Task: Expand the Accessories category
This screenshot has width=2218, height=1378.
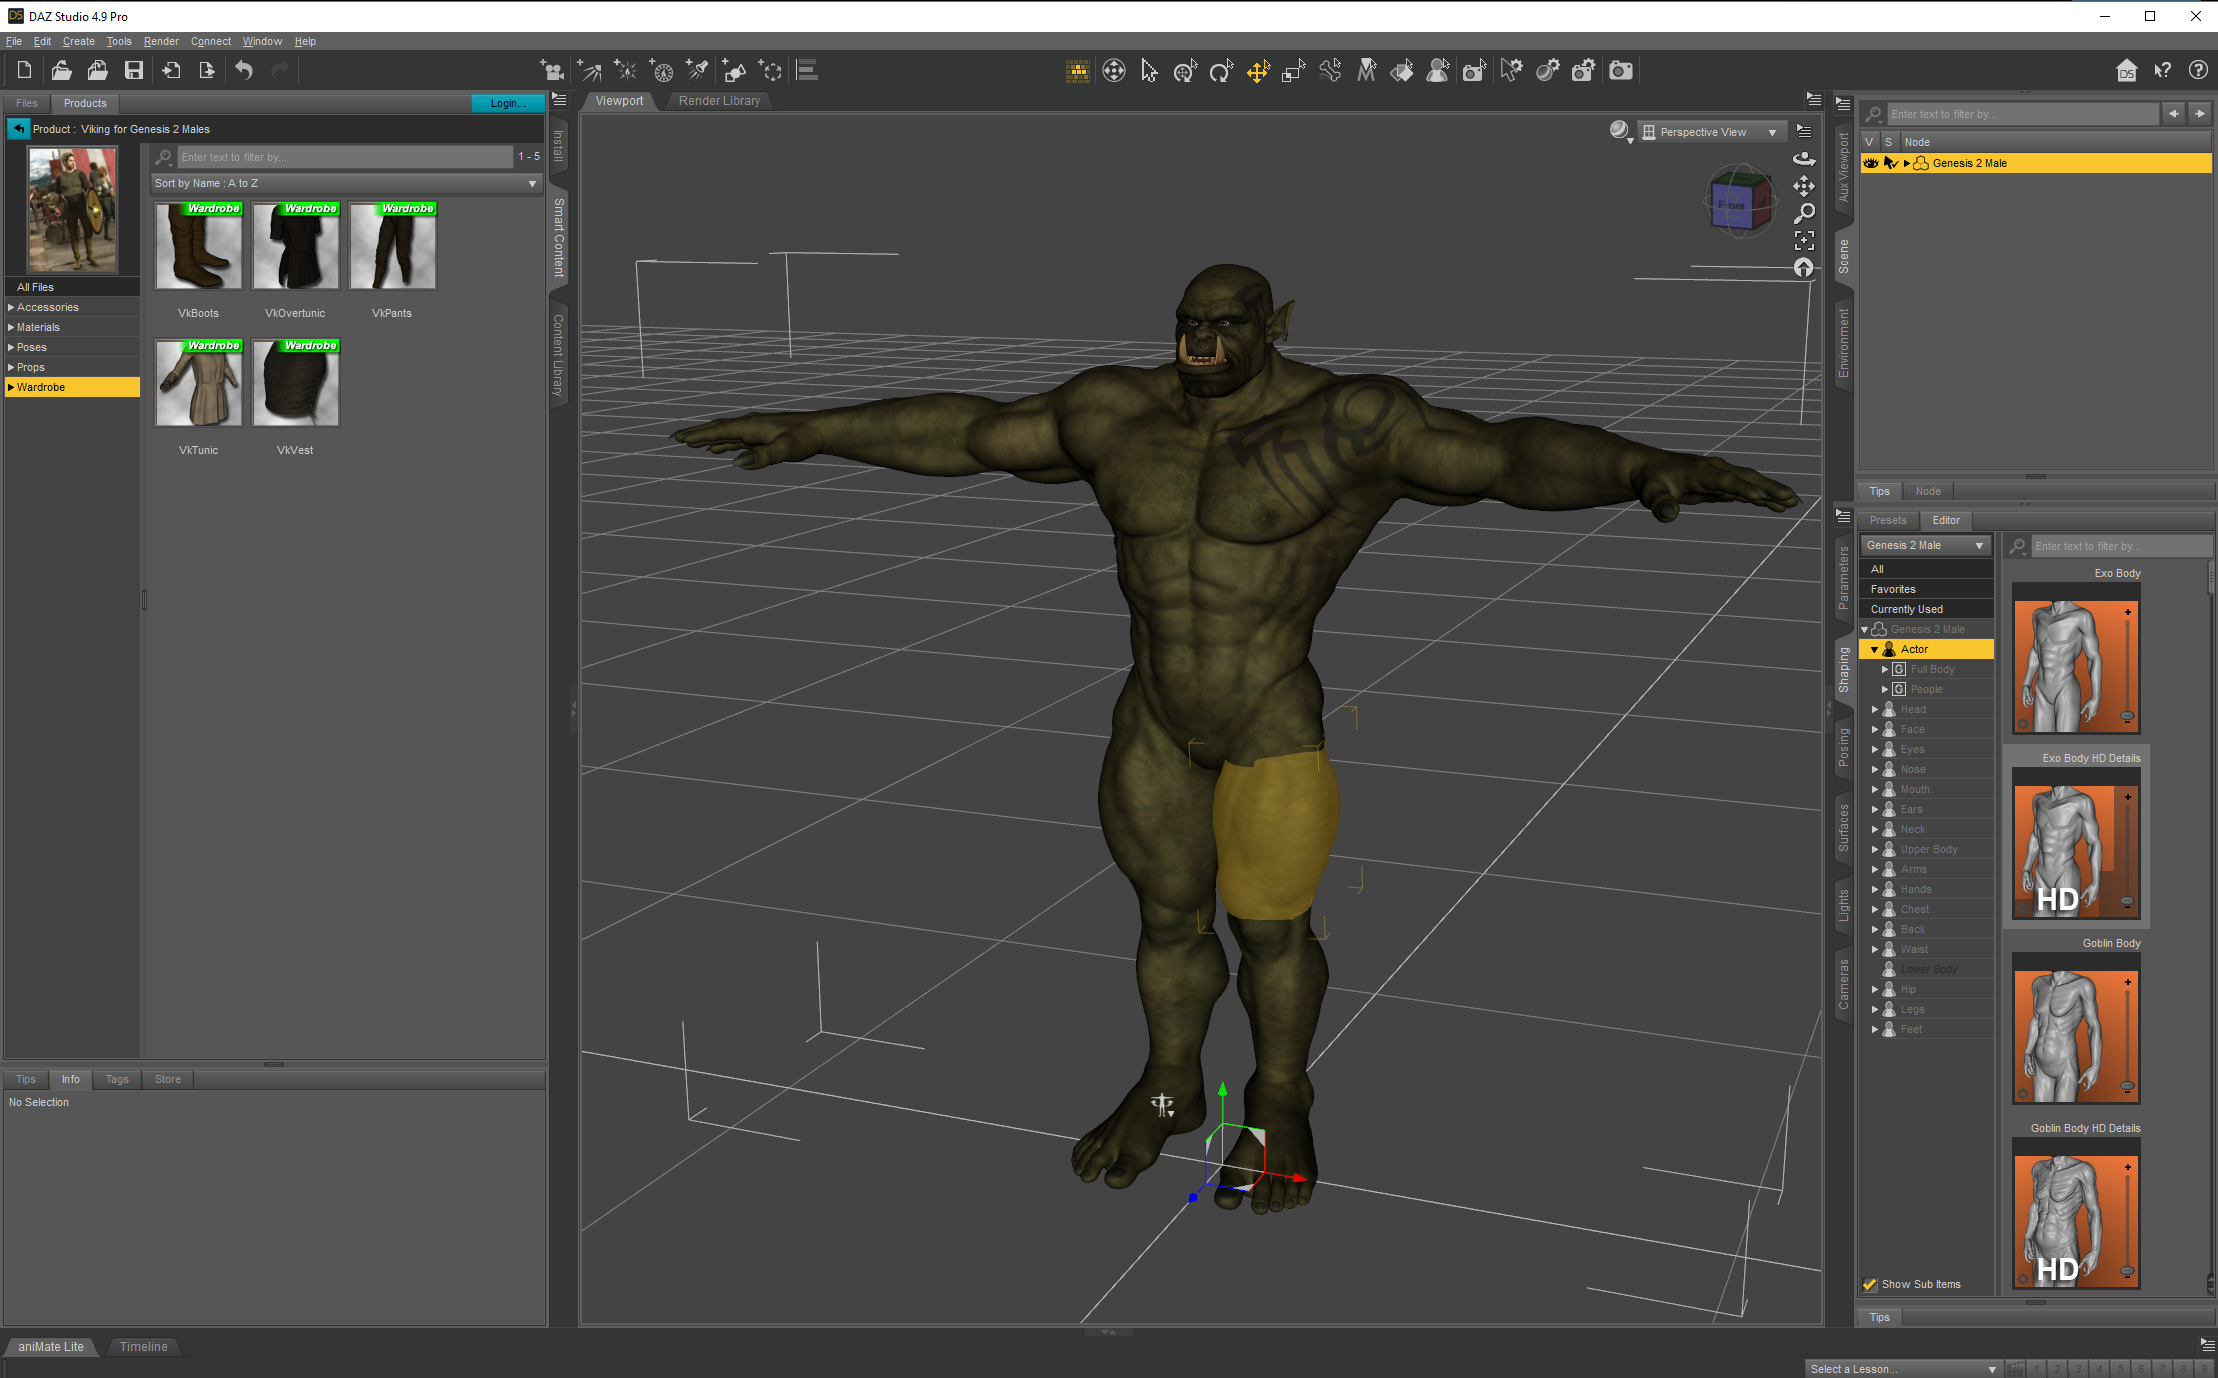Action: coord(11,307)
